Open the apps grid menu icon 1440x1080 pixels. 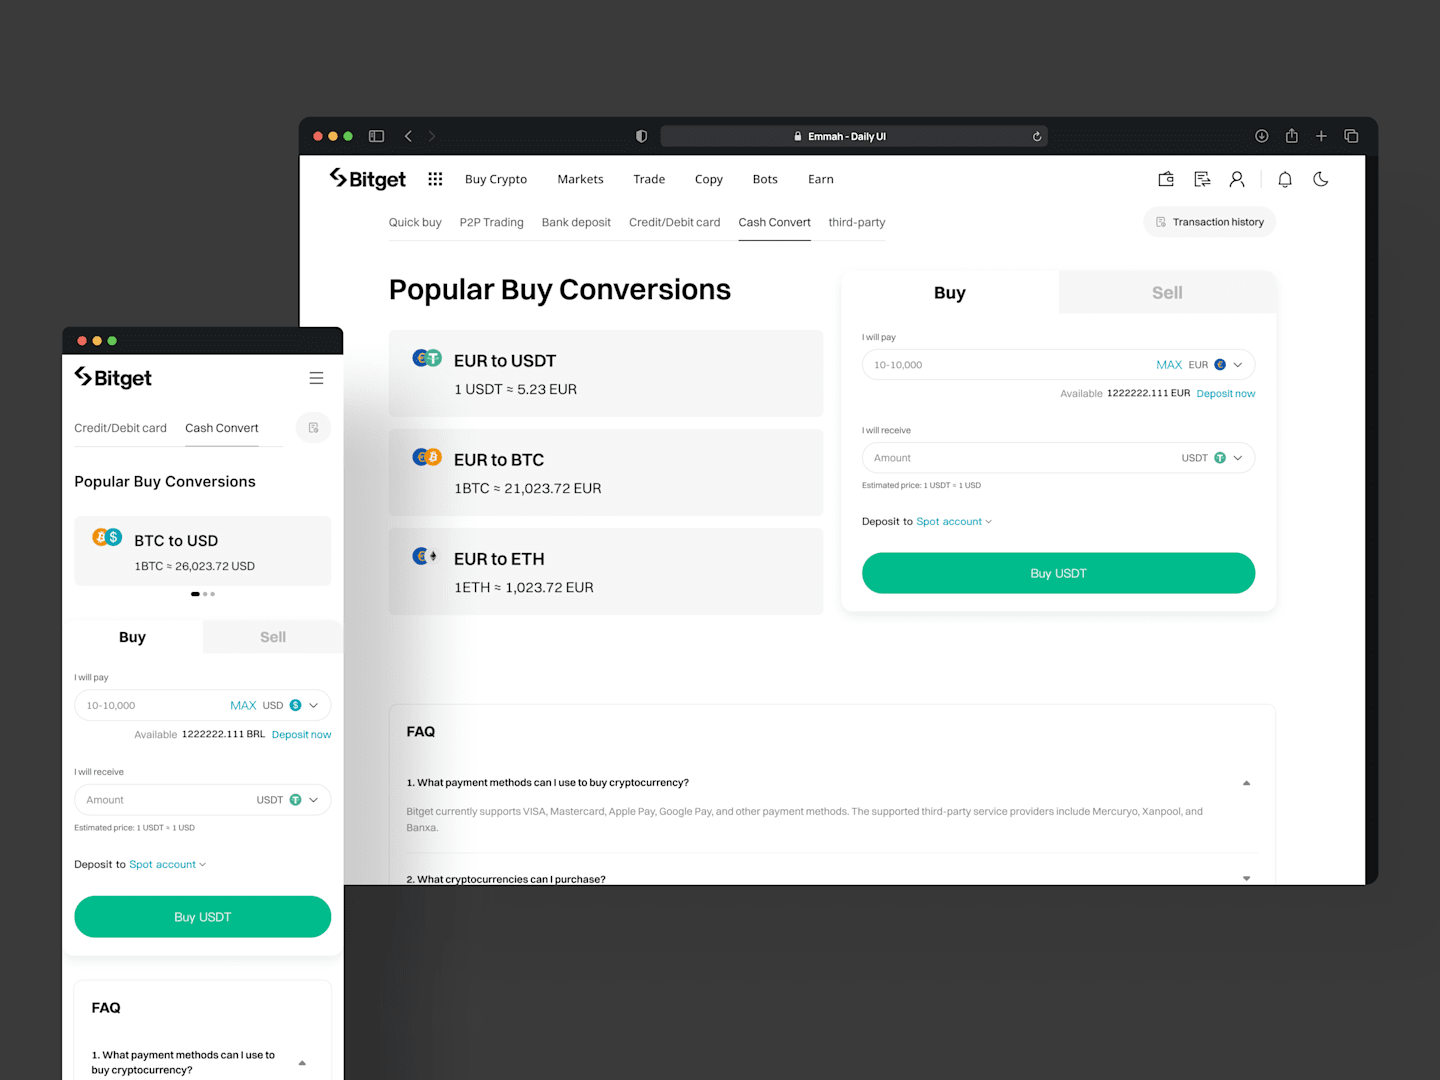[x=435, y=179]
